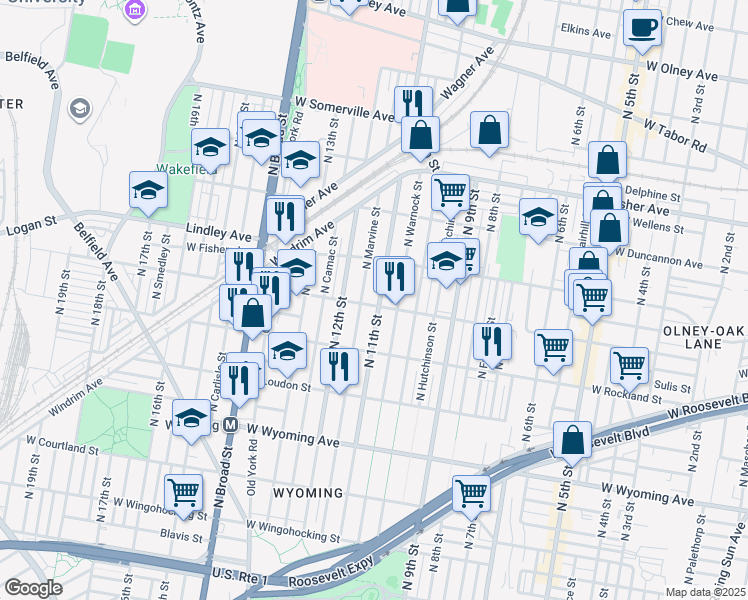This screenshot has width=748, height=600.
Task: Open the shopping cart marker near Wingohocking St
Action: 183,492
